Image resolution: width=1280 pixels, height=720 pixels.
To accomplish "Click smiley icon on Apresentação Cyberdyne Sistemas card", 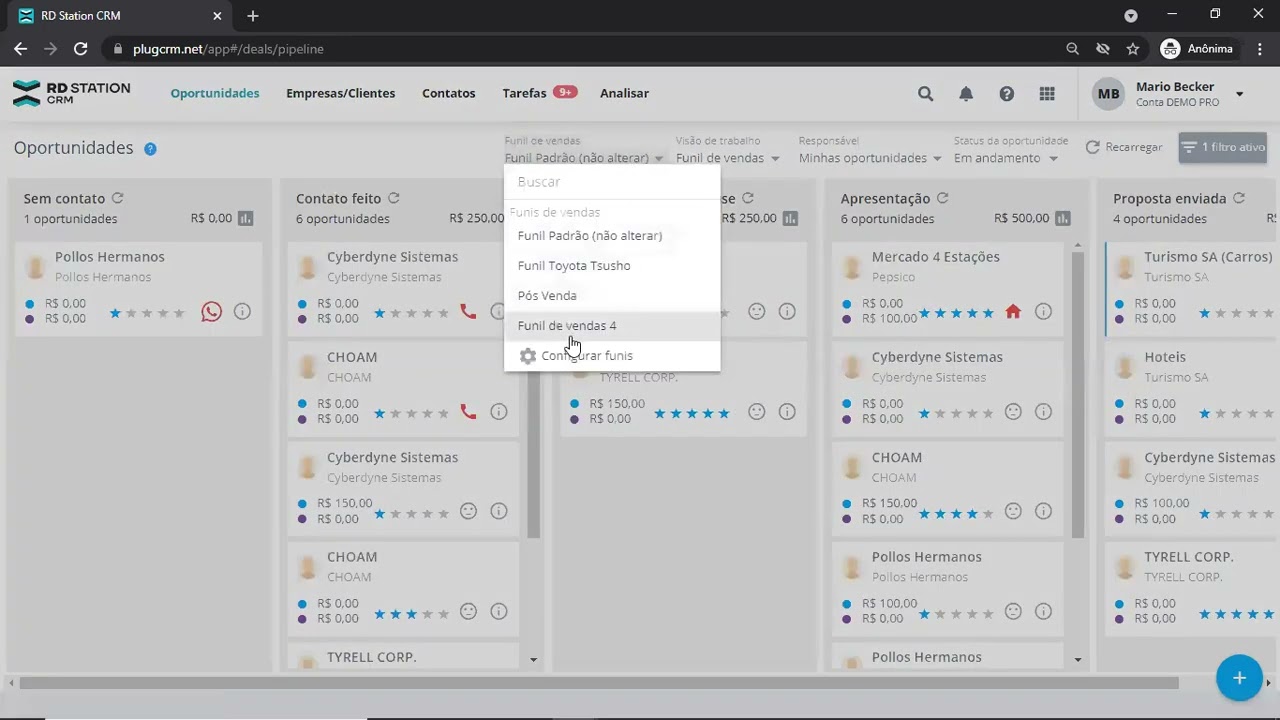I will coord(1013,411).
